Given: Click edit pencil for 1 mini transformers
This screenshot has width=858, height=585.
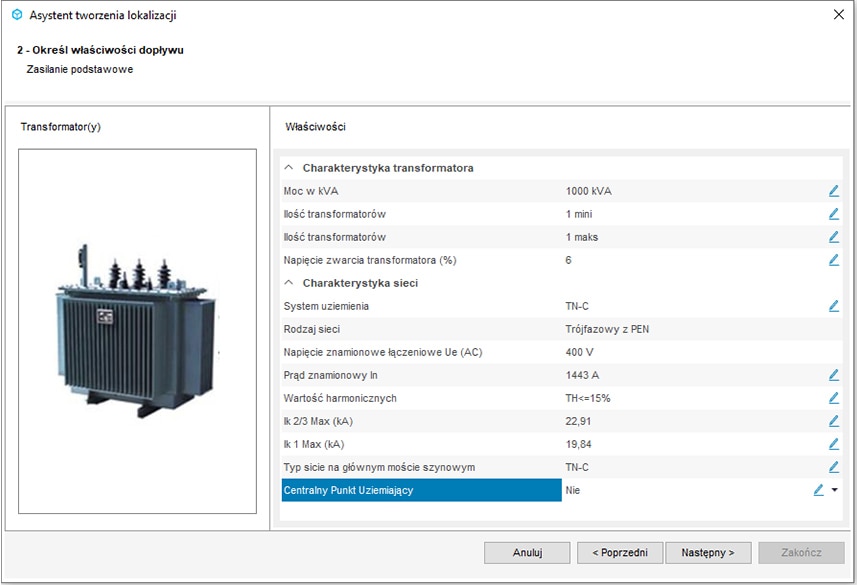Looking at the screenshot, I should point(833,214).
